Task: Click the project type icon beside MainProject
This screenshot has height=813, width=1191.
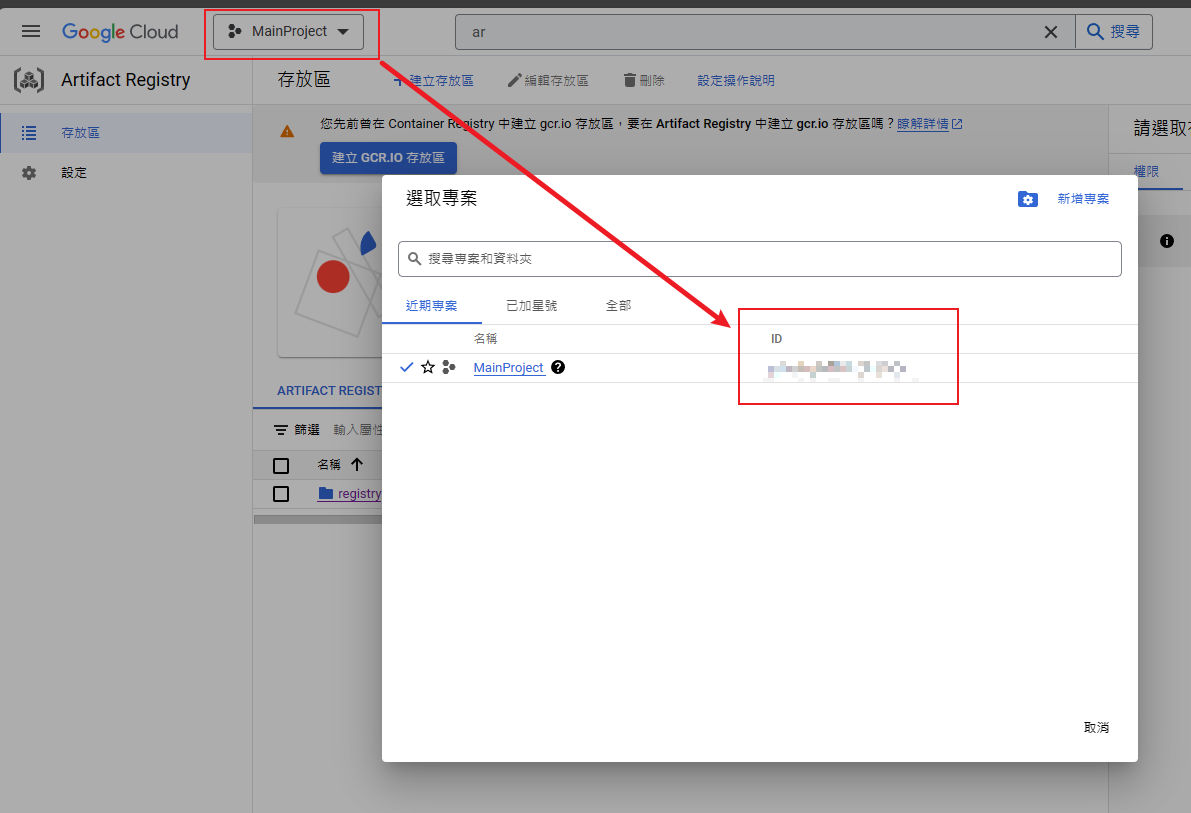Action: click(449, 368)
